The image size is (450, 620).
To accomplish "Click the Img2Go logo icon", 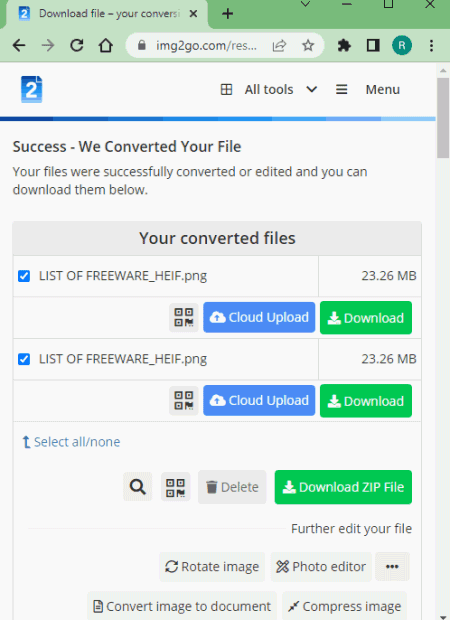I will [x=31, y=89].
